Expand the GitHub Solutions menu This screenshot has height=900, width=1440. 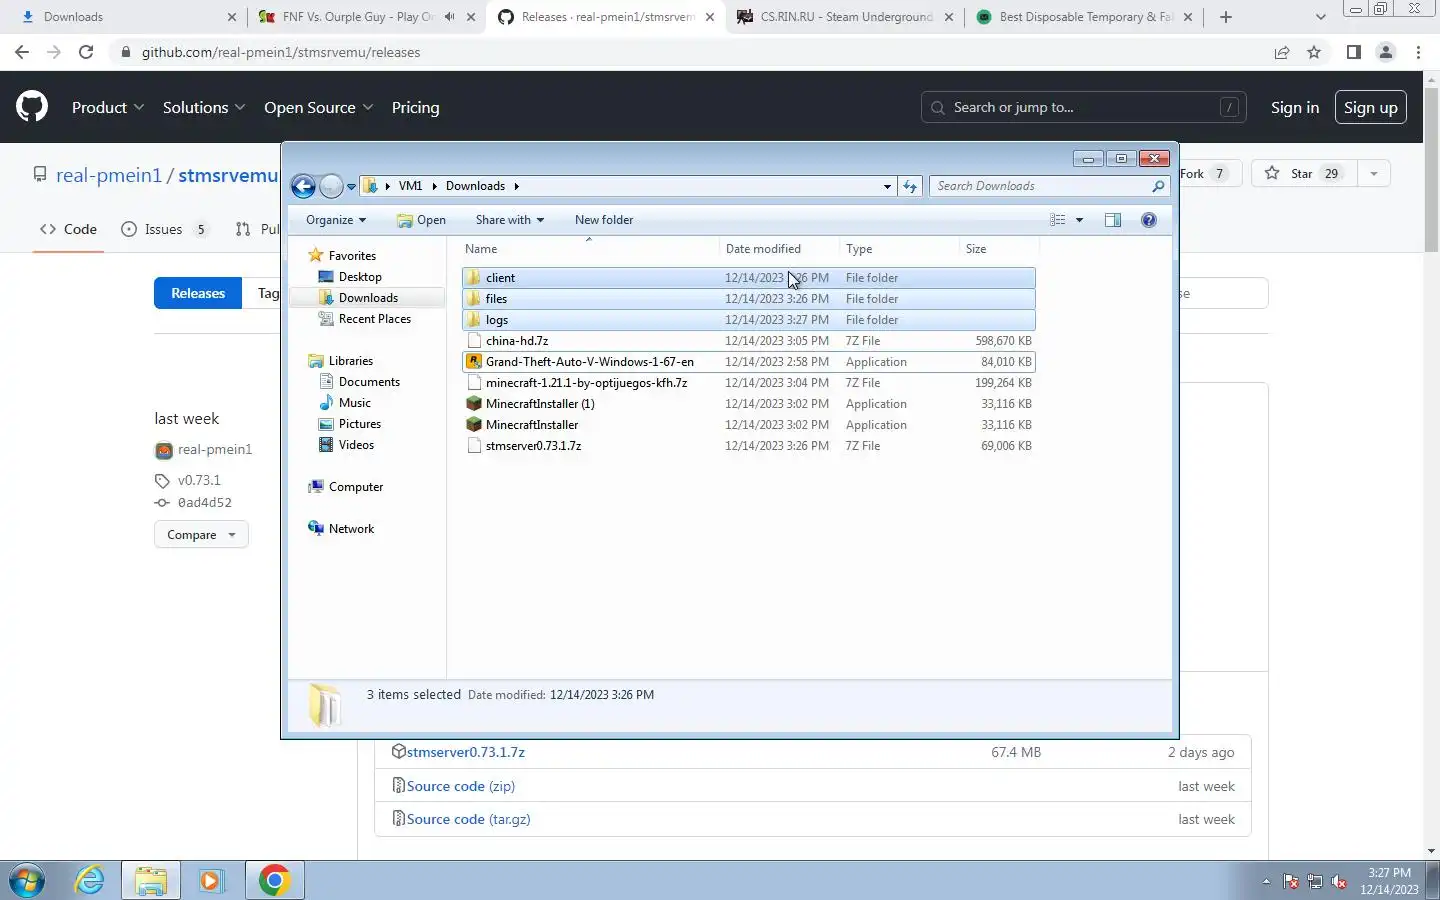204,107
